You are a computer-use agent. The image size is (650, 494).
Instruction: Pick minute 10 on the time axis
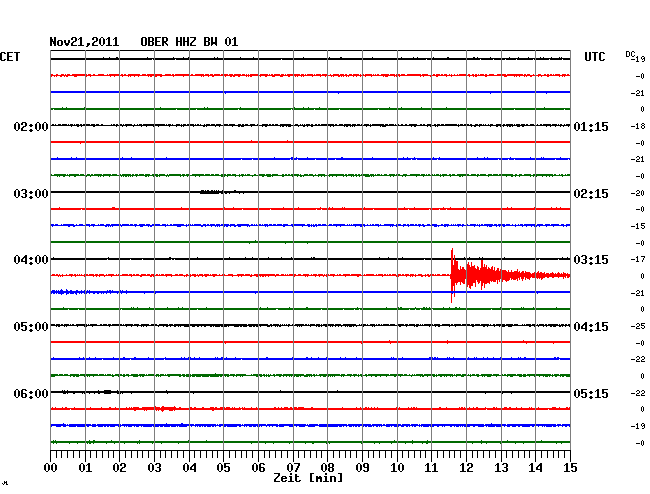(397, 468)
